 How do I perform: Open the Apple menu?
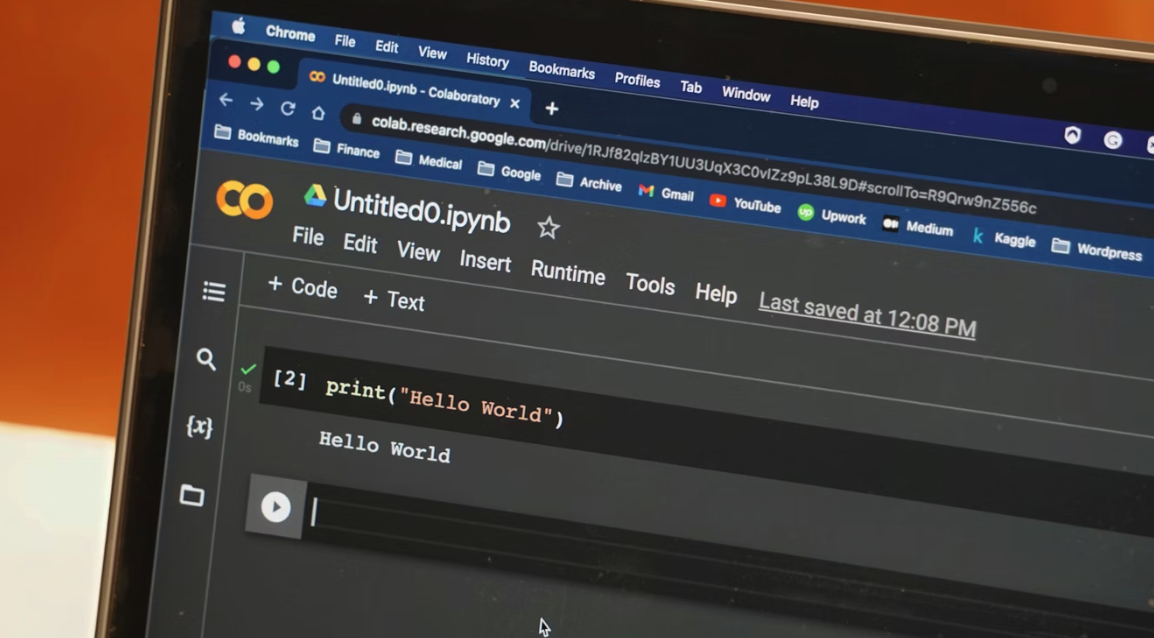(x=238, y=26)
